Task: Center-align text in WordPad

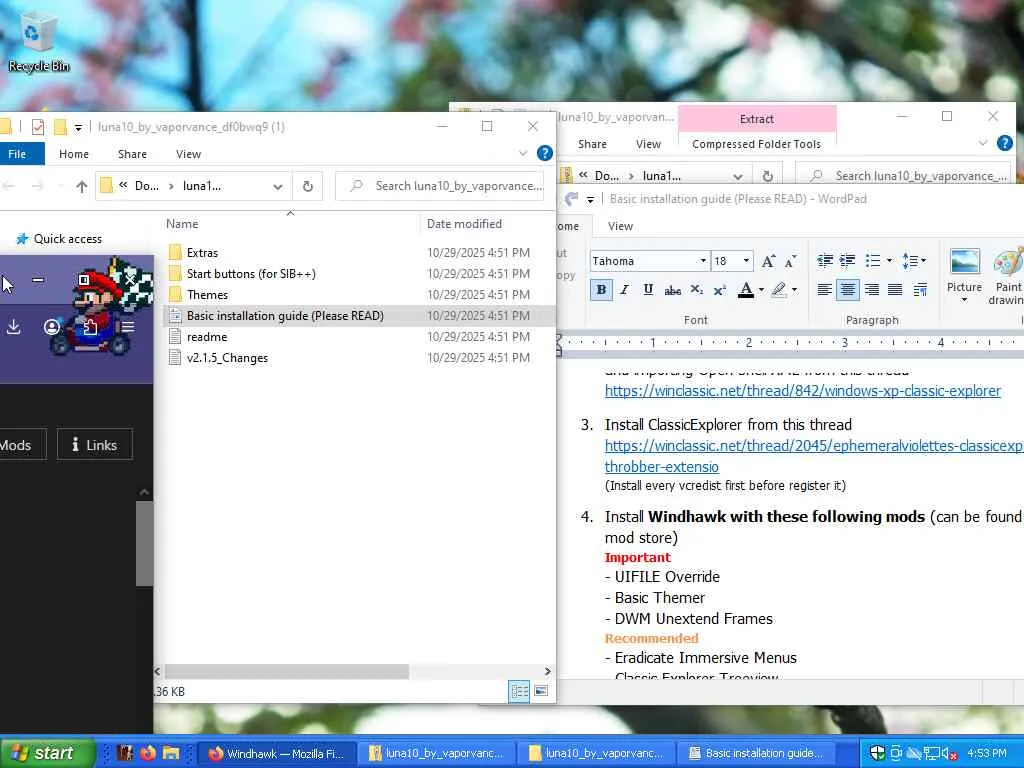Action: point(848,289)
